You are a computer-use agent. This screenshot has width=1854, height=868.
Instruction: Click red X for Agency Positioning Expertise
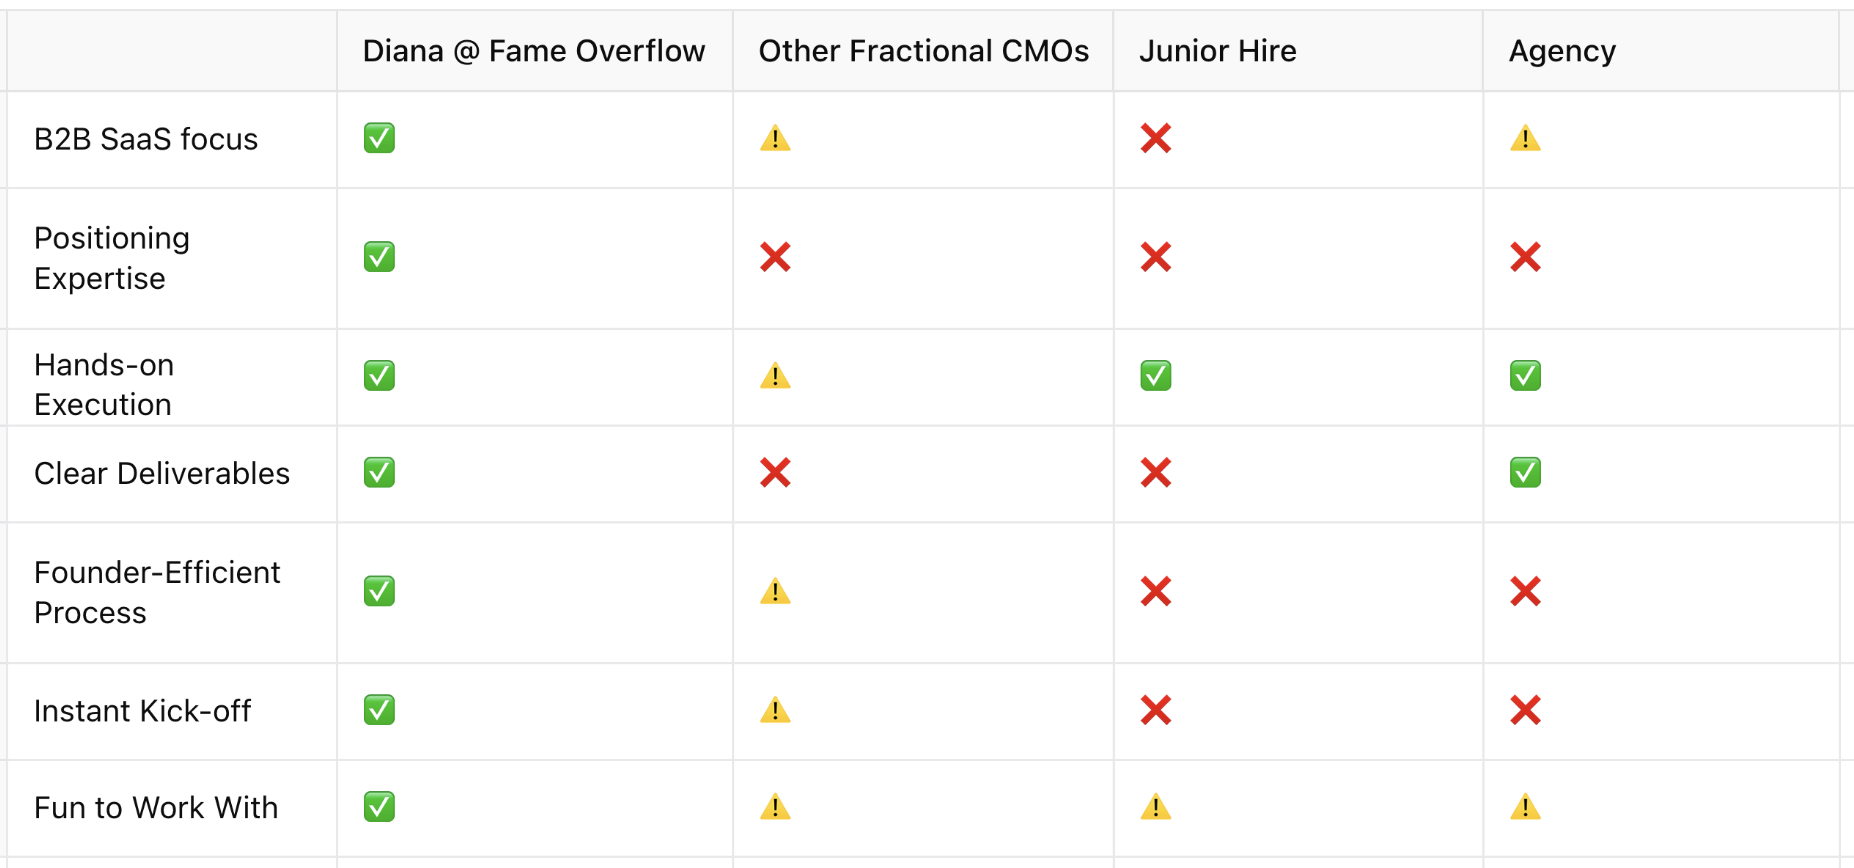point(1525,257)
